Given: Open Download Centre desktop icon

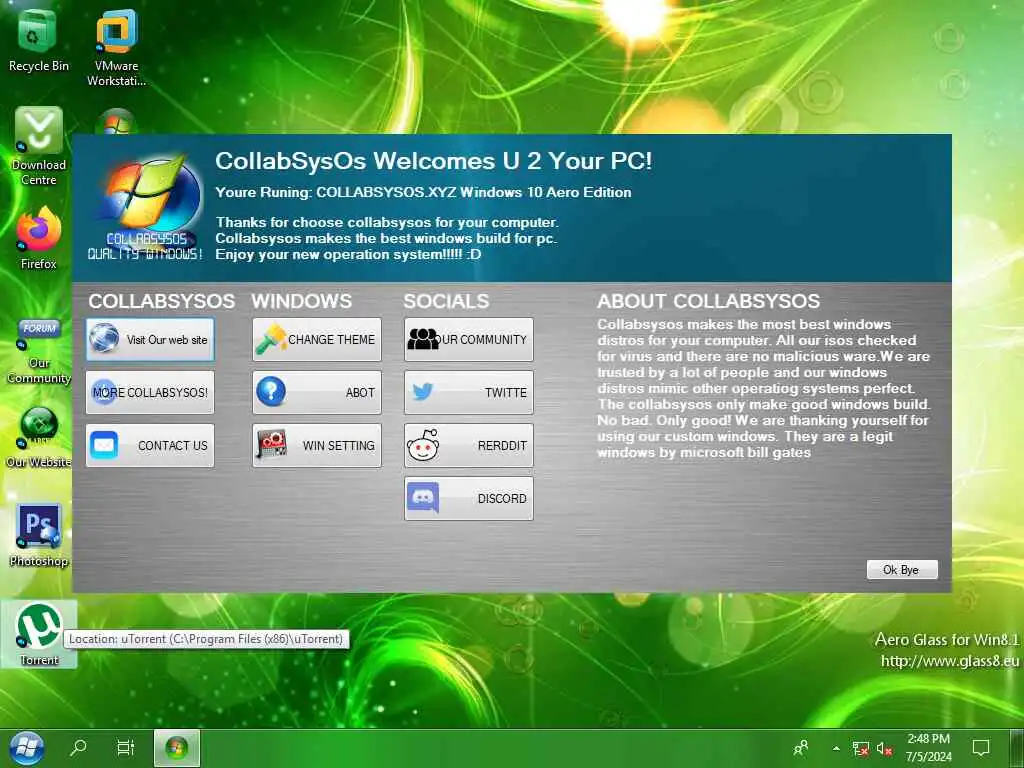Looking at the screenshot, I should click(38, 146).
